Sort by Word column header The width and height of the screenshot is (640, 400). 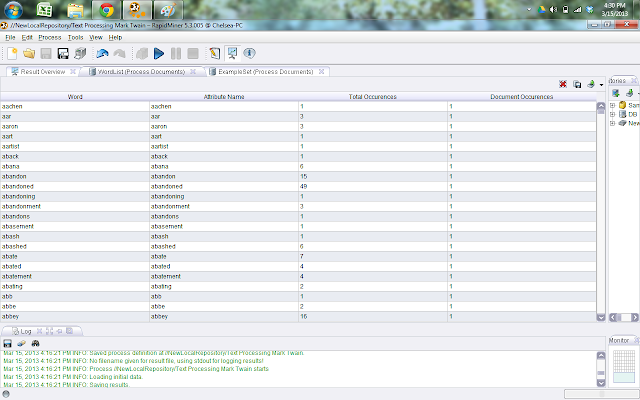tap(75, 97)
